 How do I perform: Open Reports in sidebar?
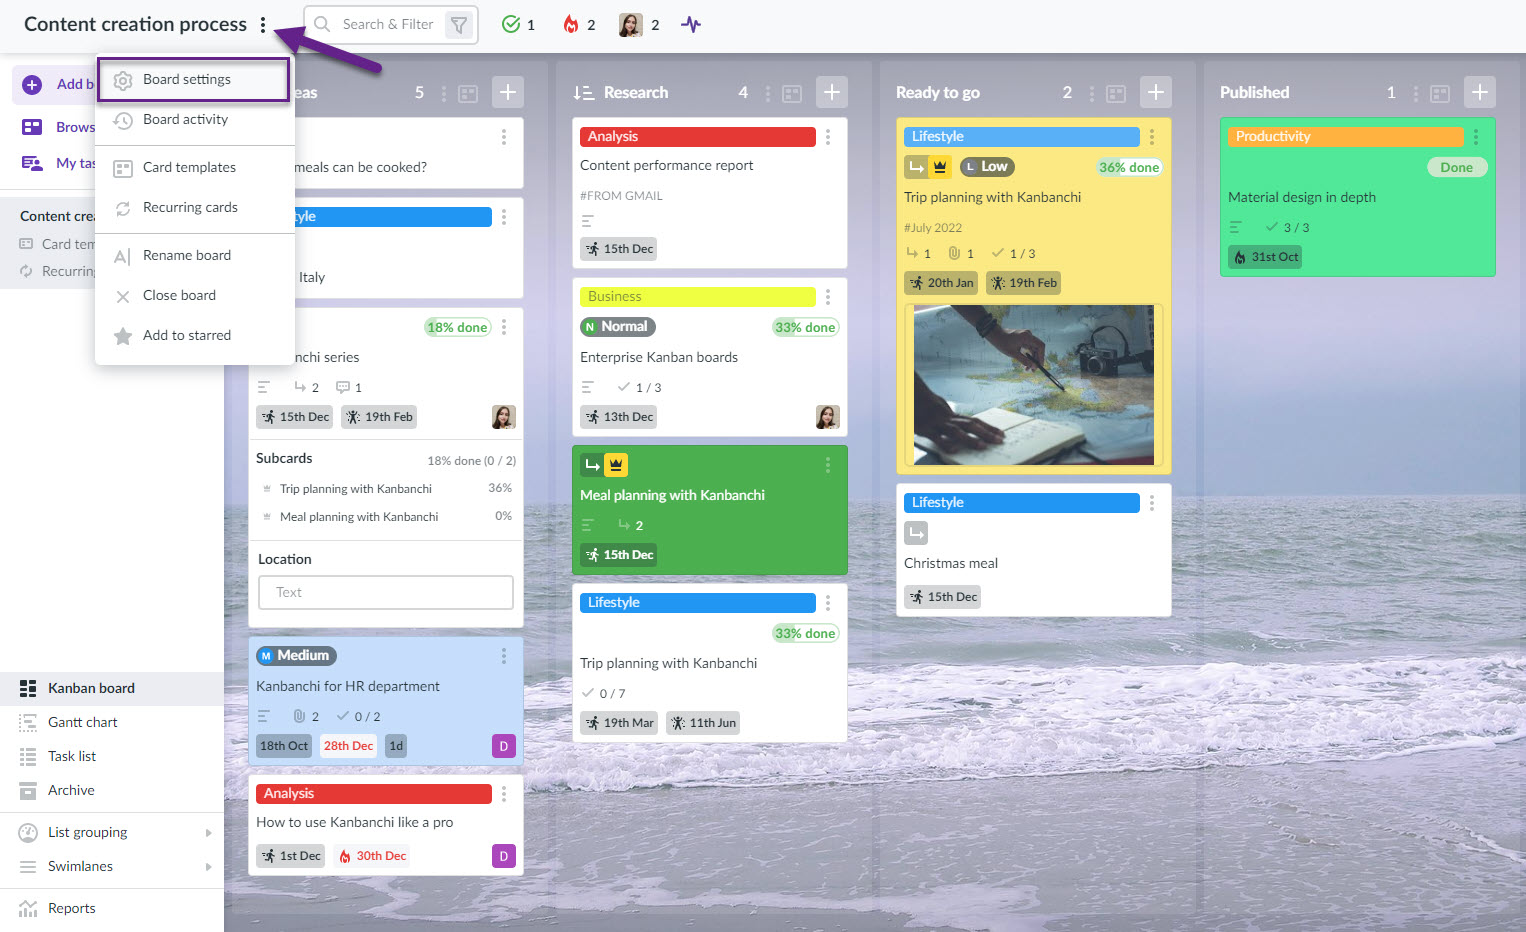(112, 908)
